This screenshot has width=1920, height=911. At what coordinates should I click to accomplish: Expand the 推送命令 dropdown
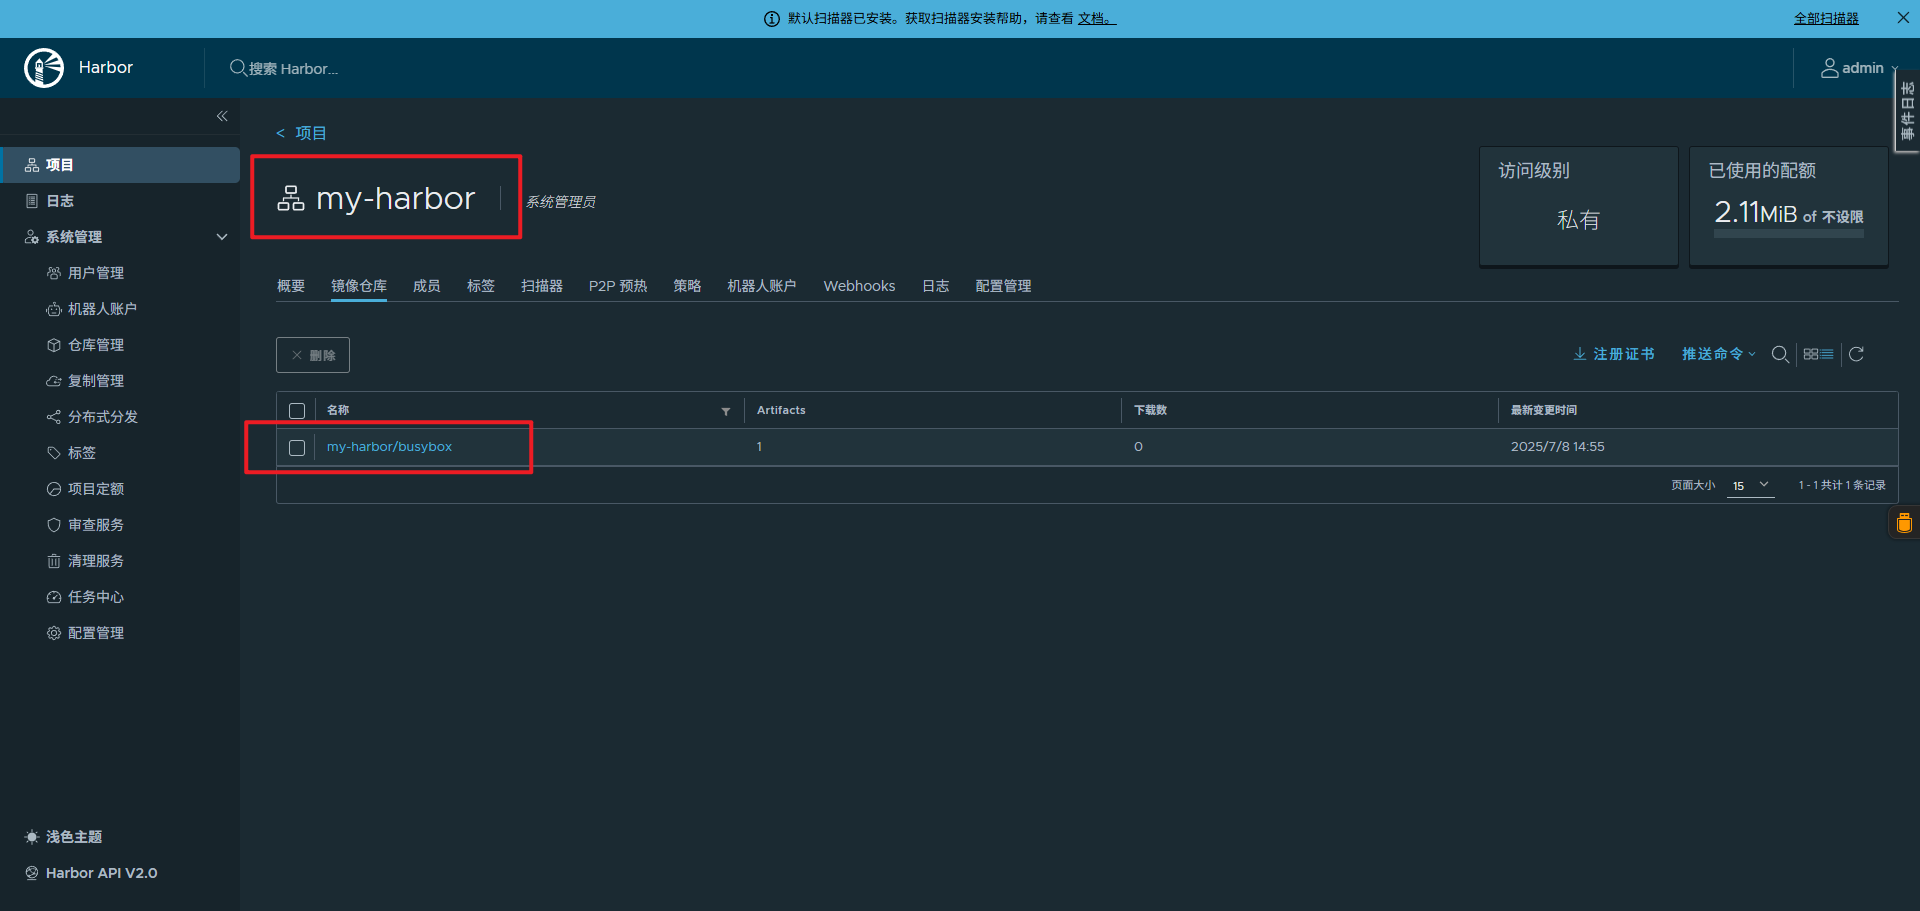(x=1718, y=354)
